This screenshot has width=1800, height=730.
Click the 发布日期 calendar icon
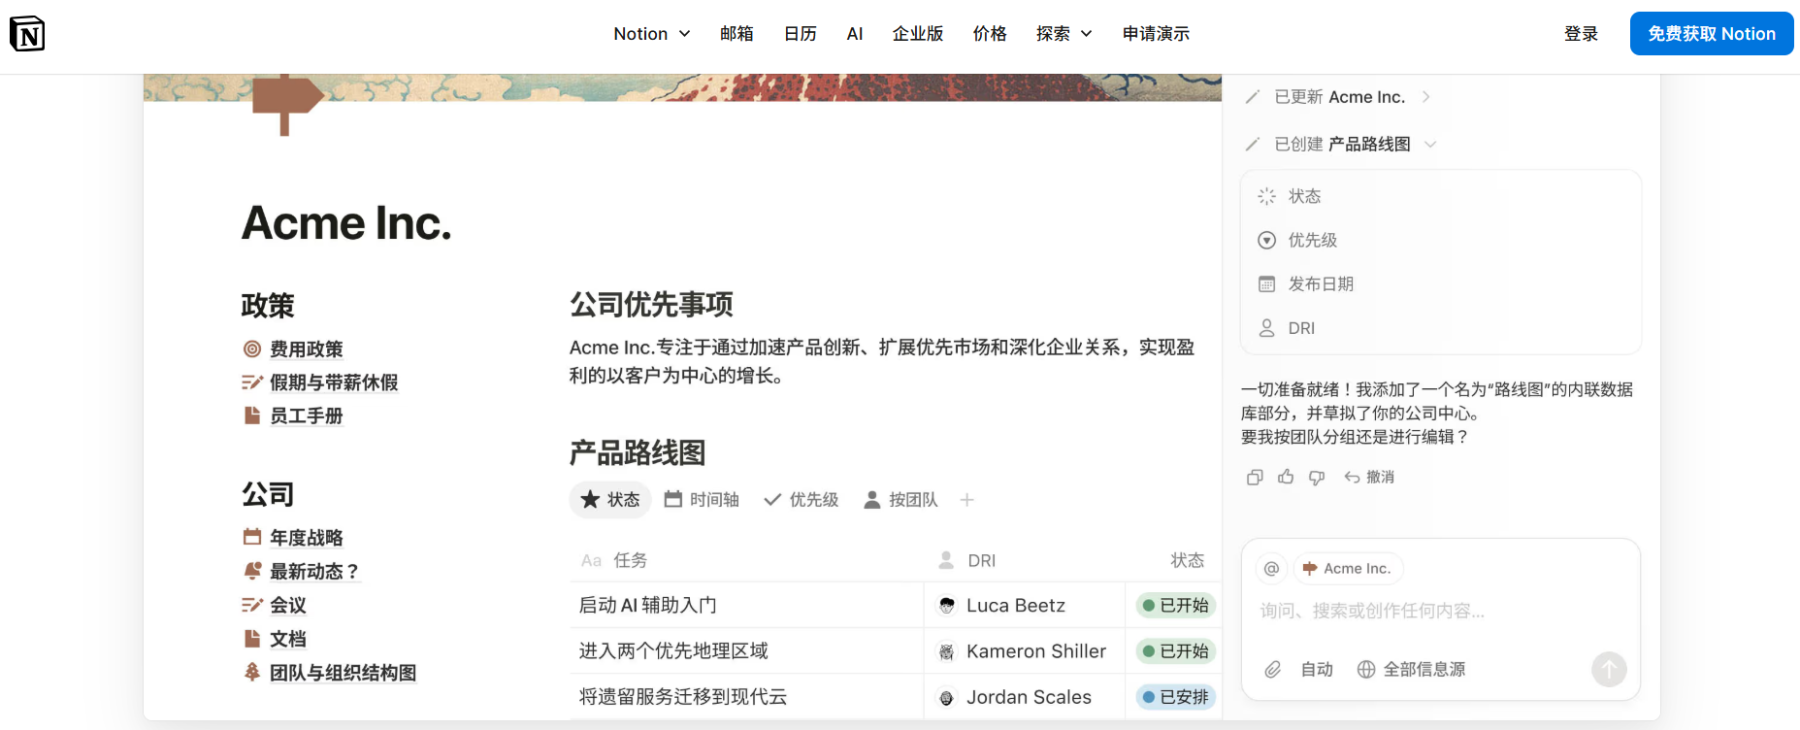point(1267,284)
